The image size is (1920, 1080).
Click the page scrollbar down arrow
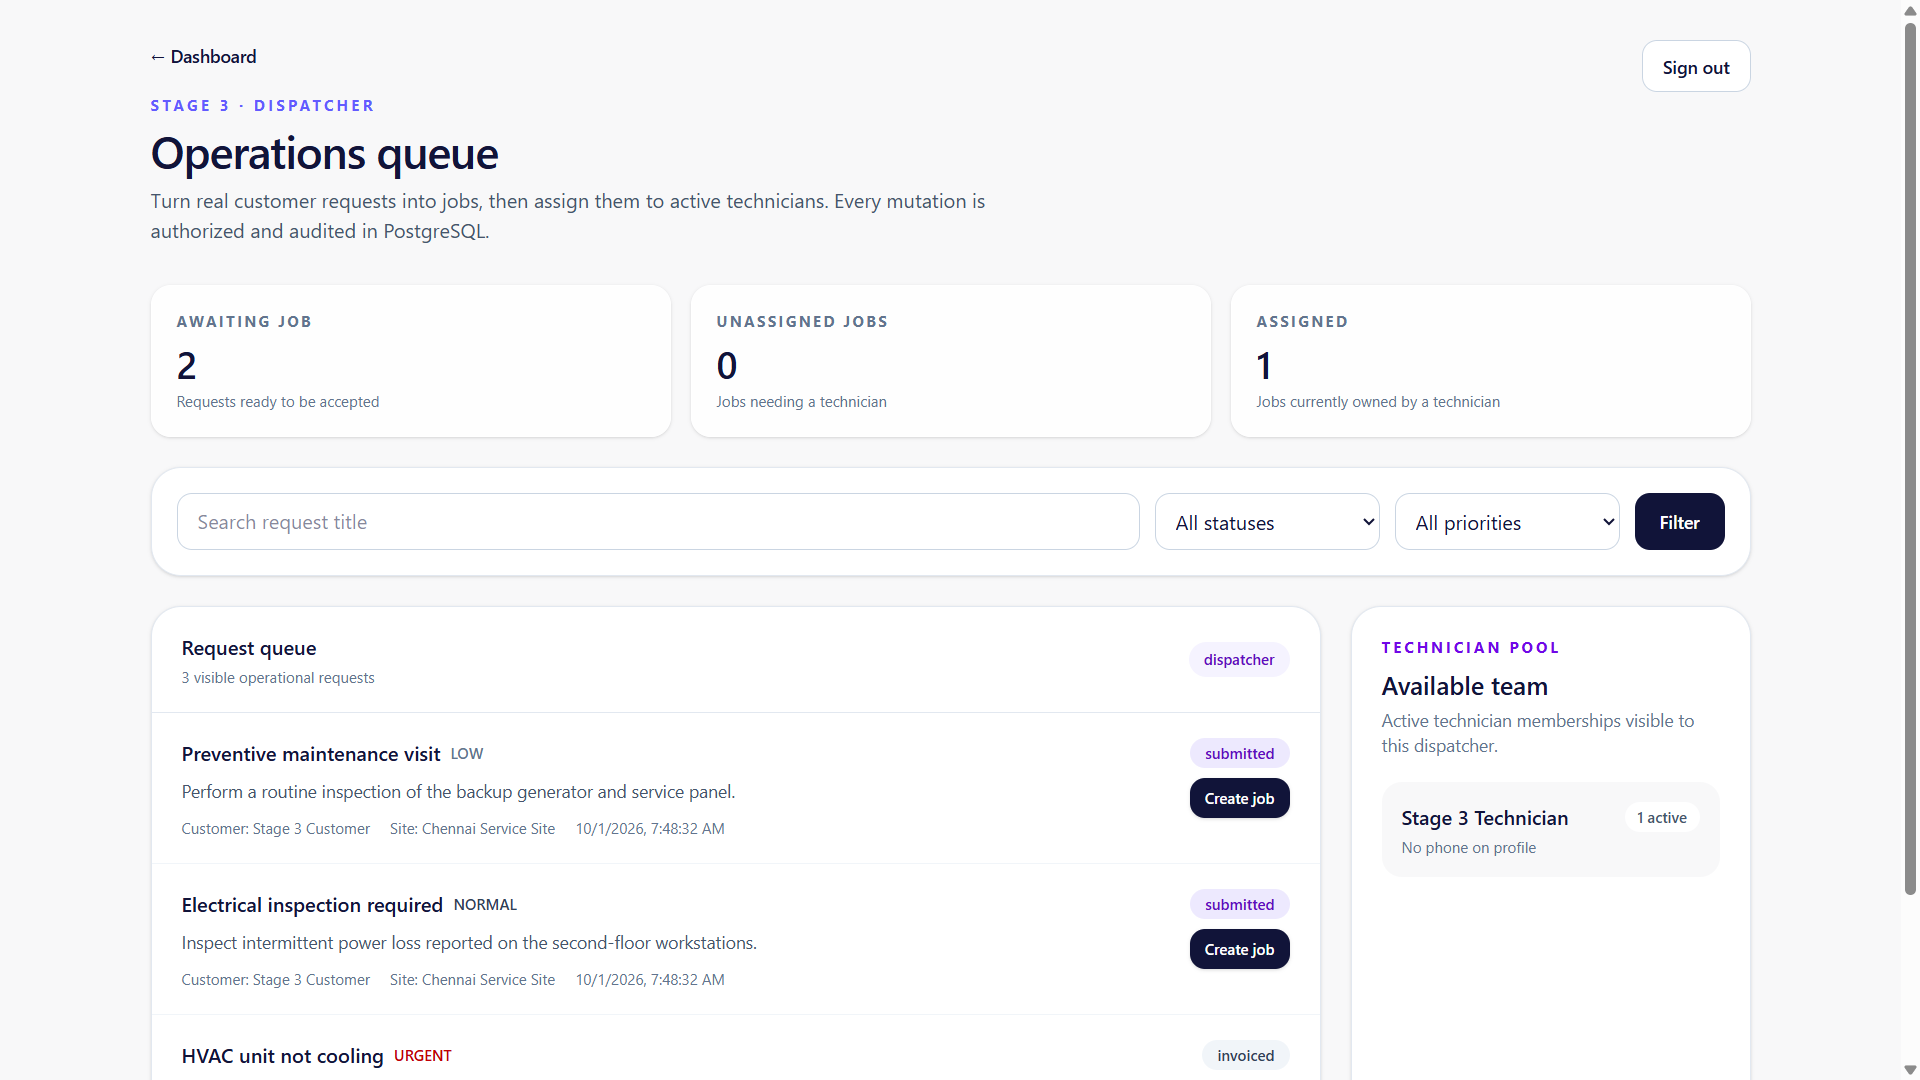[x=1910, y=1070]
